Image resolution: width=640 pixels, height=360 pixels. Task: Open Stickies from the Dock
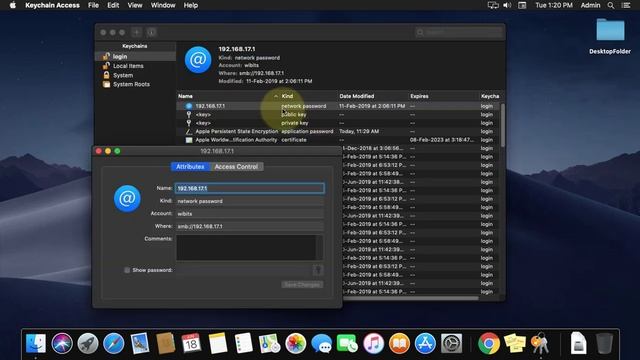pyautogui.click(x=515, y=343)
